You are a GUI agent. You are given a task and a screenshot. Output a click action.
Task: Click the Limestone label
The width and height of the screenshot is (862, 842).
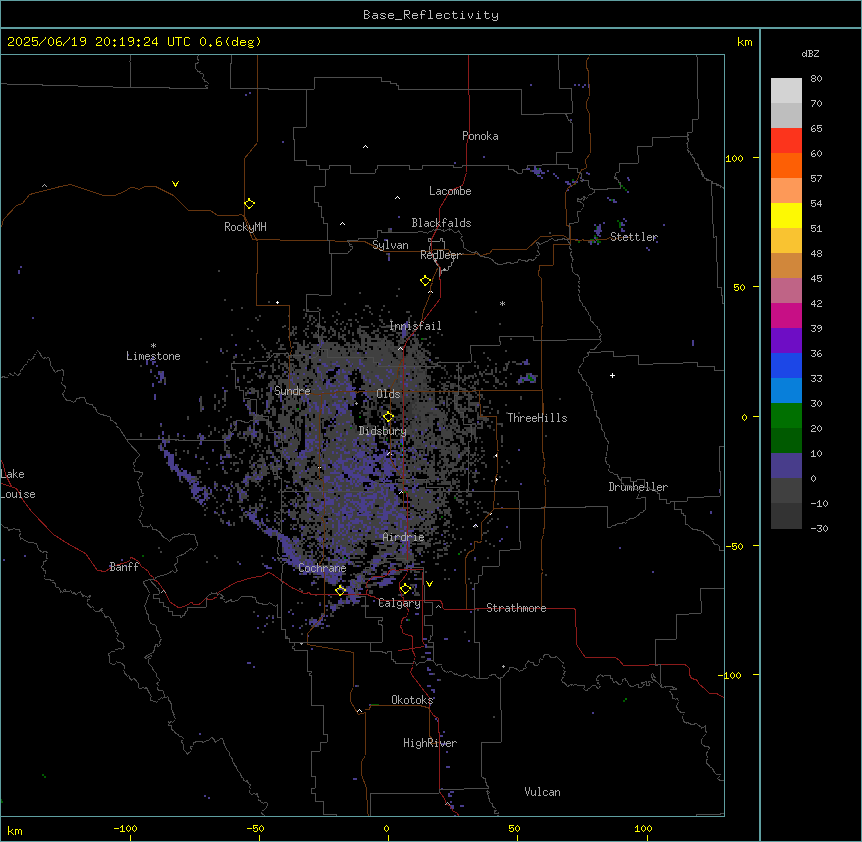click(x=153, y=356)
